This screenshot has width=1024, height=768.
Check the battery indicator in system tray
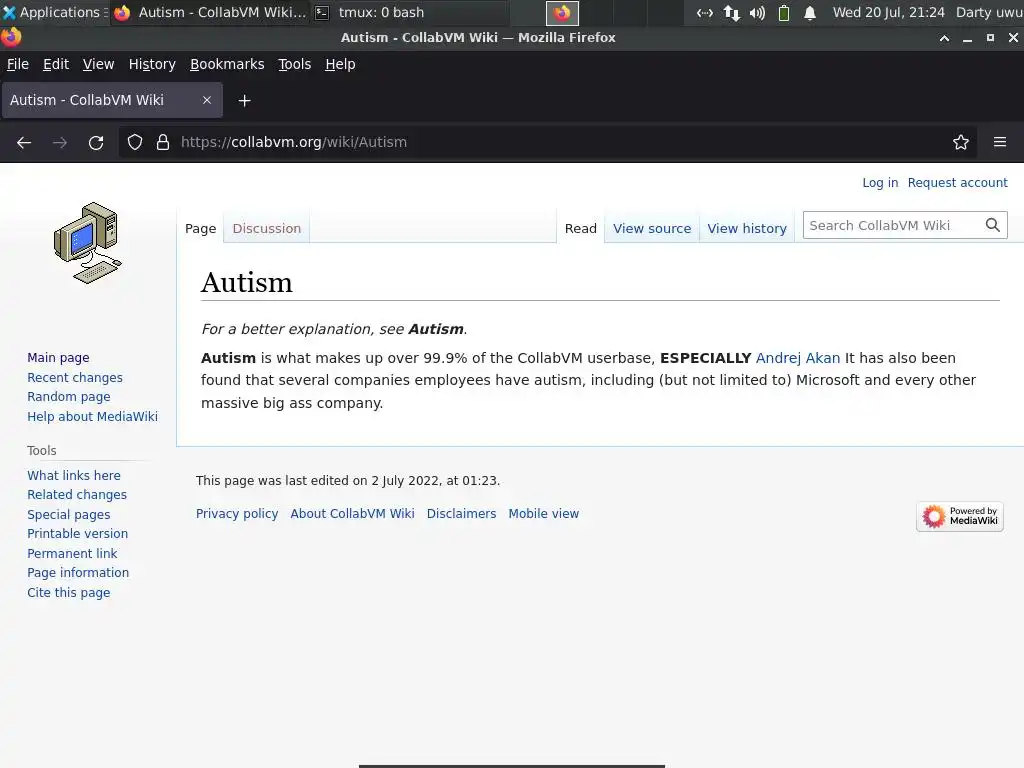click(x=784, y=12)
